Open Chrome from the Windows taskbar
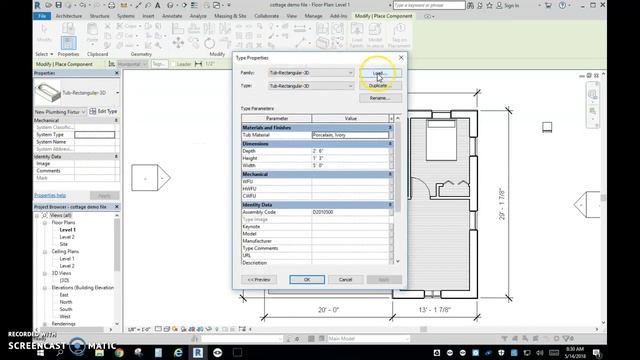The height and width of the screenshot is (360, 640). pos(119,352)
